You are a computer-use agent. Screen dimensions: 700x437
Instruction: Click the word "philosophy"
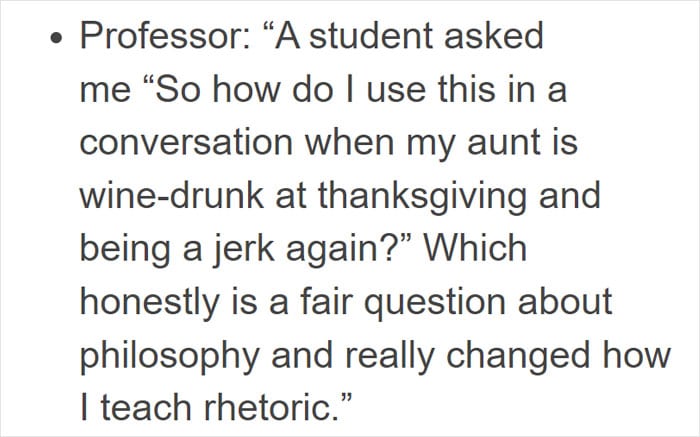coord(170,358)
